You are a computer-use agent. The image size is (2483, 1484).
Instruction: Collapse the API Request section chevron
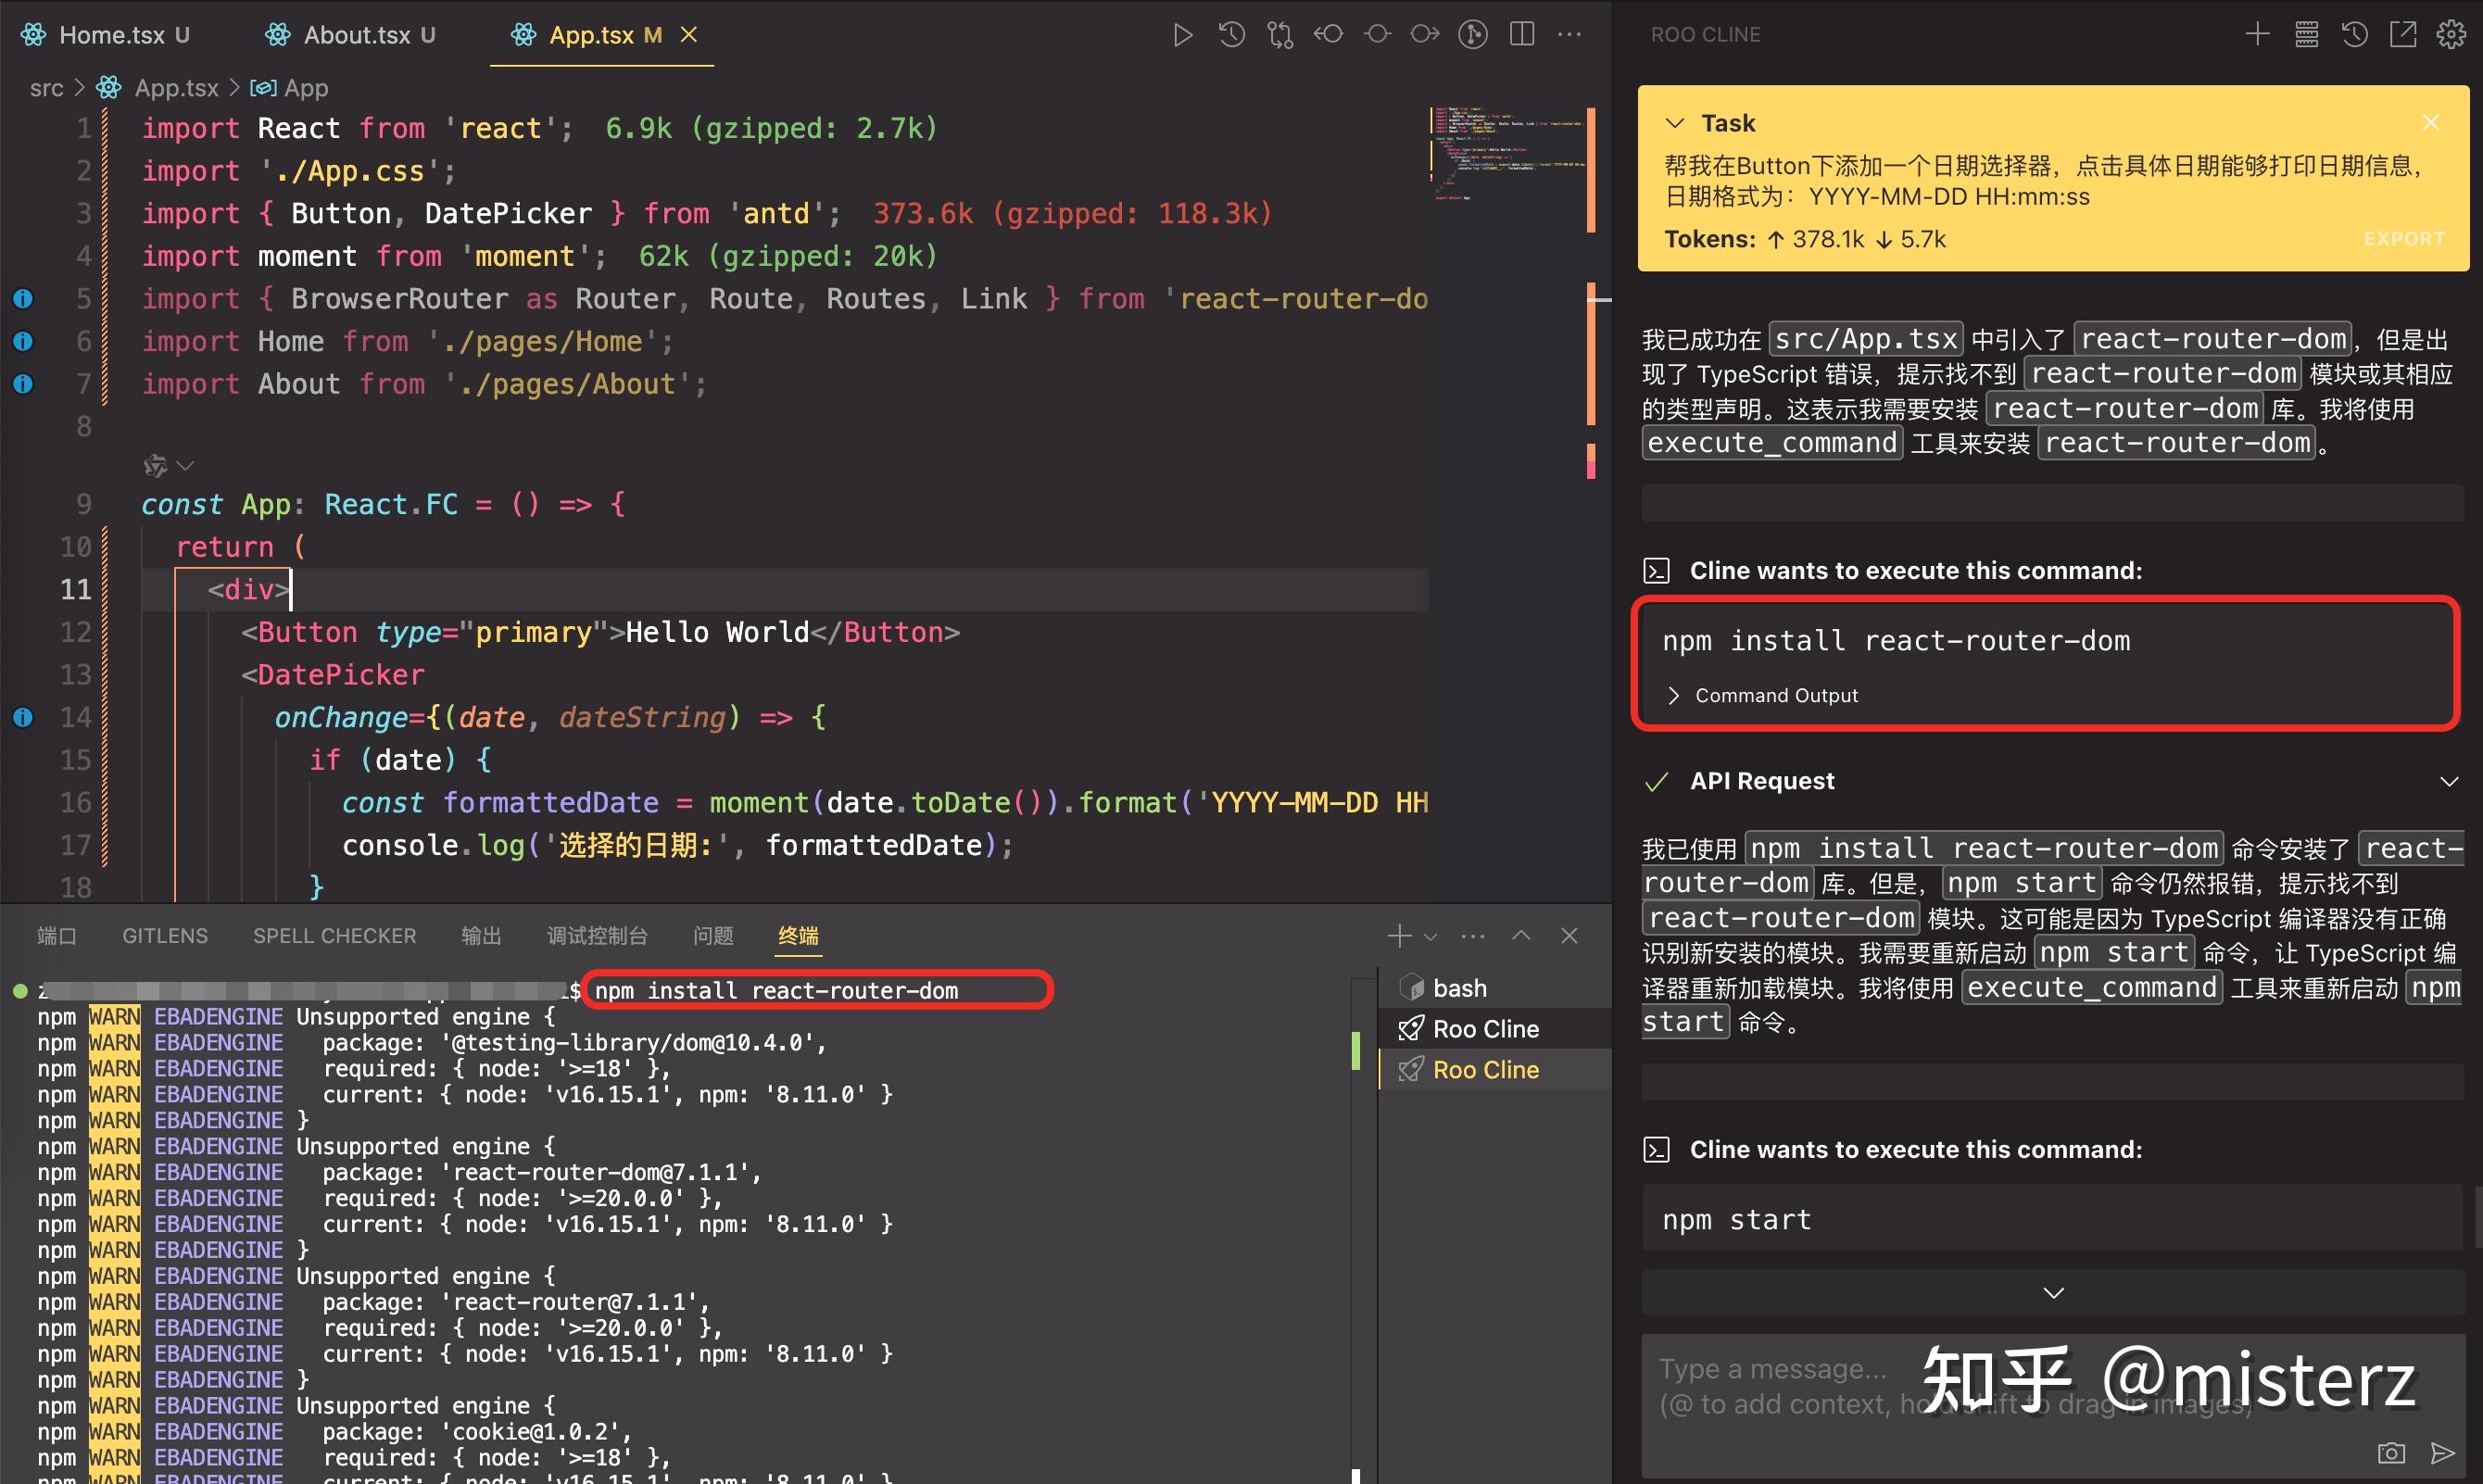tap(2449, 781)
